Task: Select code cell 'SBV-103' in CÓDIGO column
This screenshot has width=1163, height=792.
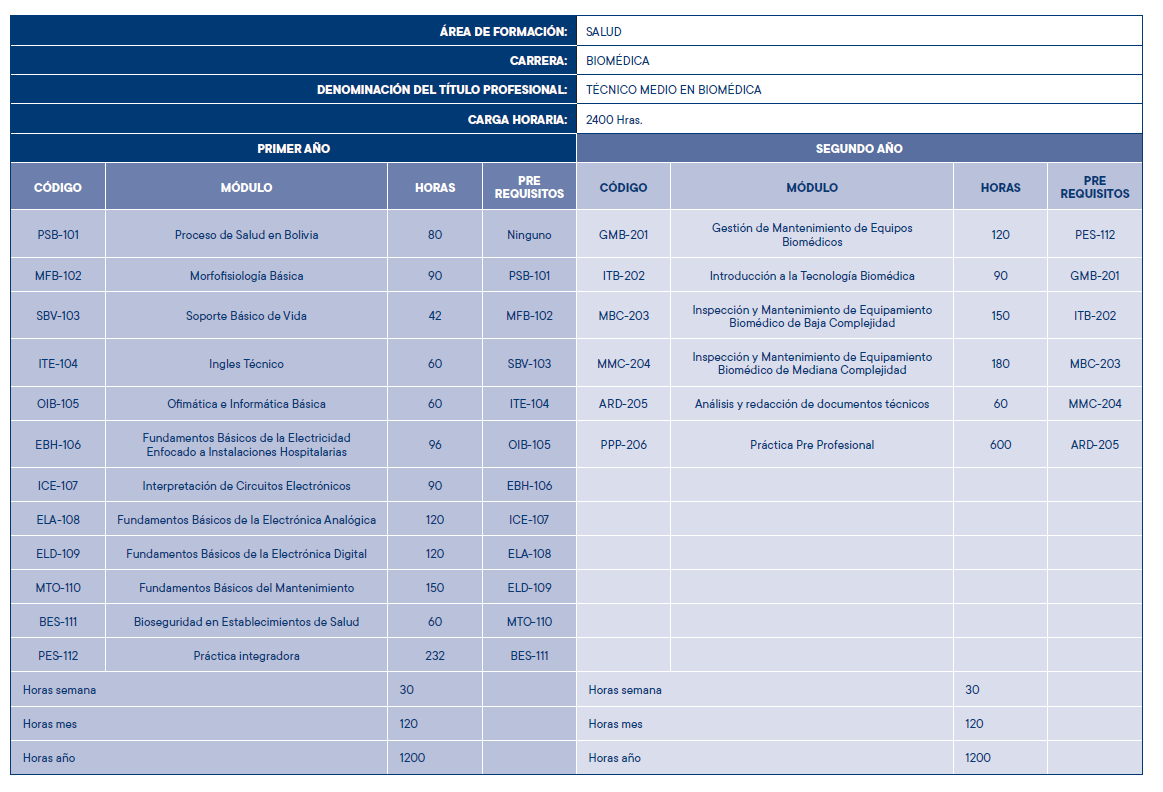Action: tap(58, 315)
